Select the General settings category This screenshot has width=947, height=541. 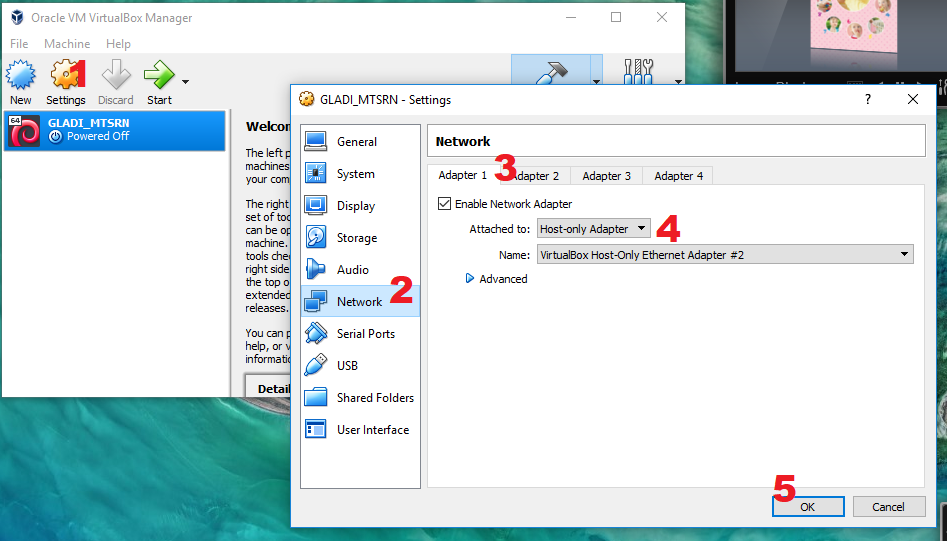[x=360, y=142]
